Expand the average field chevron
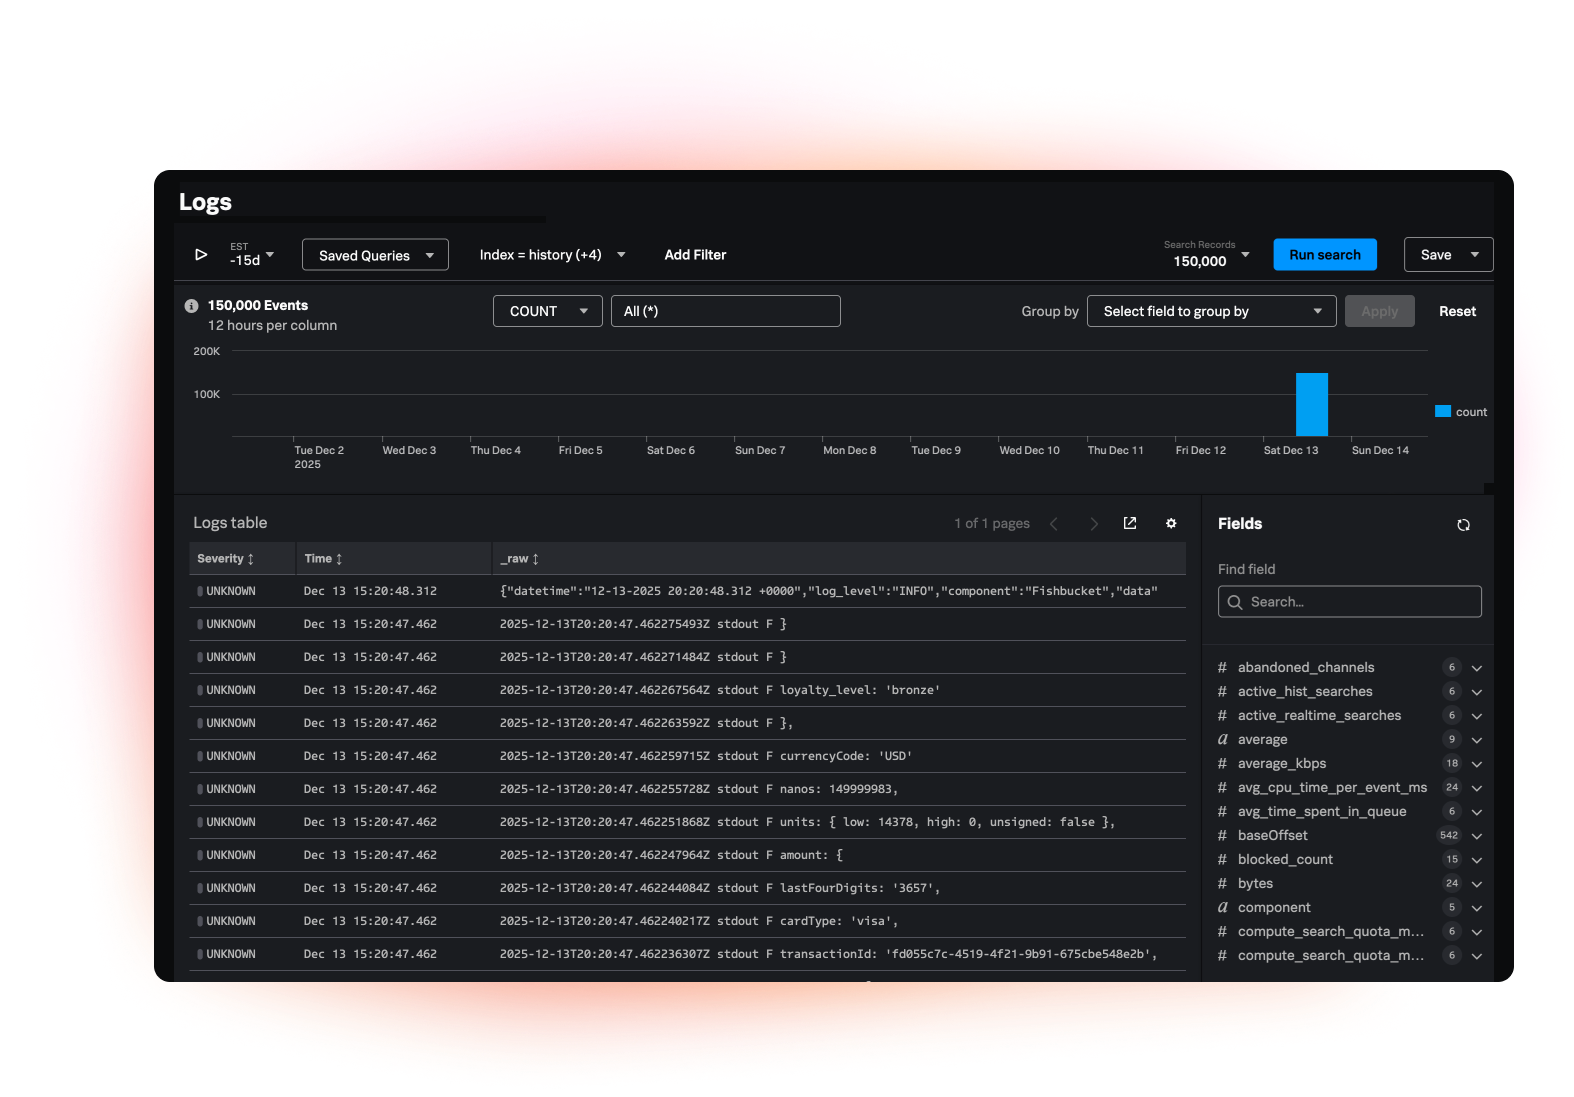Viewport: 1574px width, 1097px height. [1477, 740]
